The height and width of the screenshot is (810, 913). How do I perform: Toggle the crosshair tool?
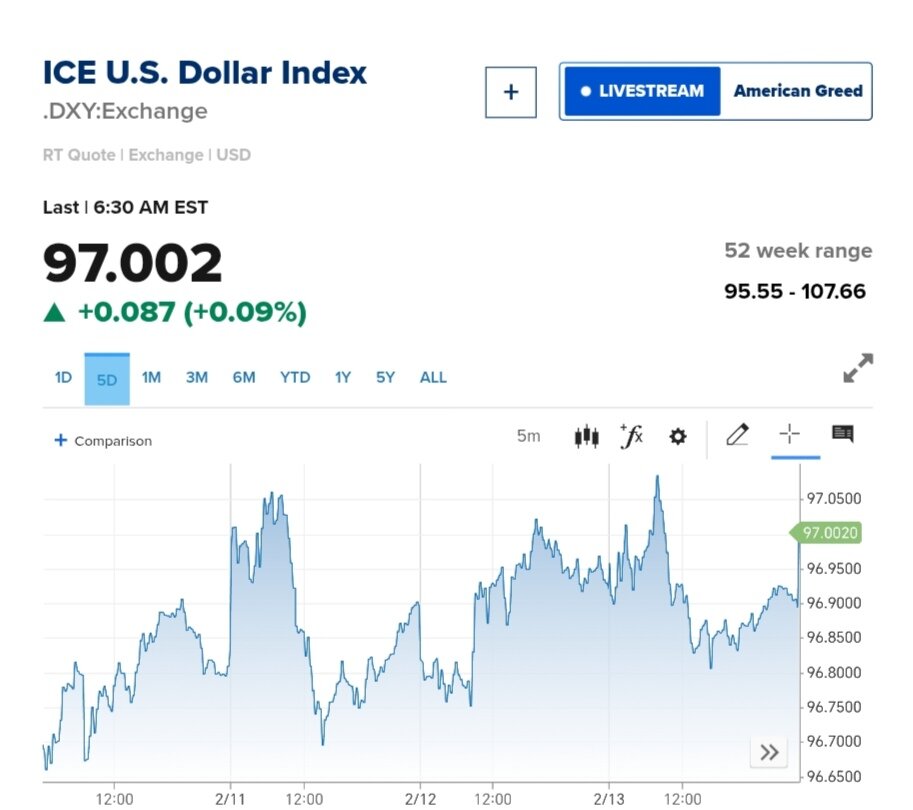pos(790,434)
